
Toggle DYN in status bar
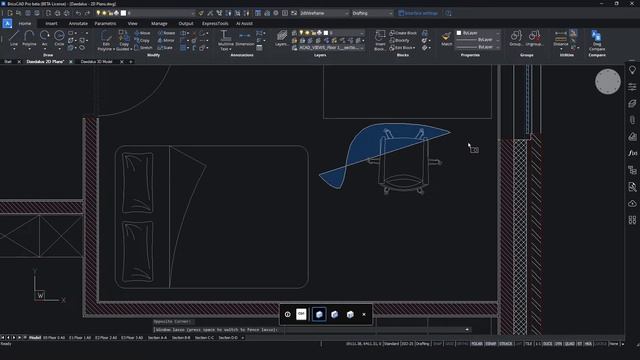[x=558, y=344]
